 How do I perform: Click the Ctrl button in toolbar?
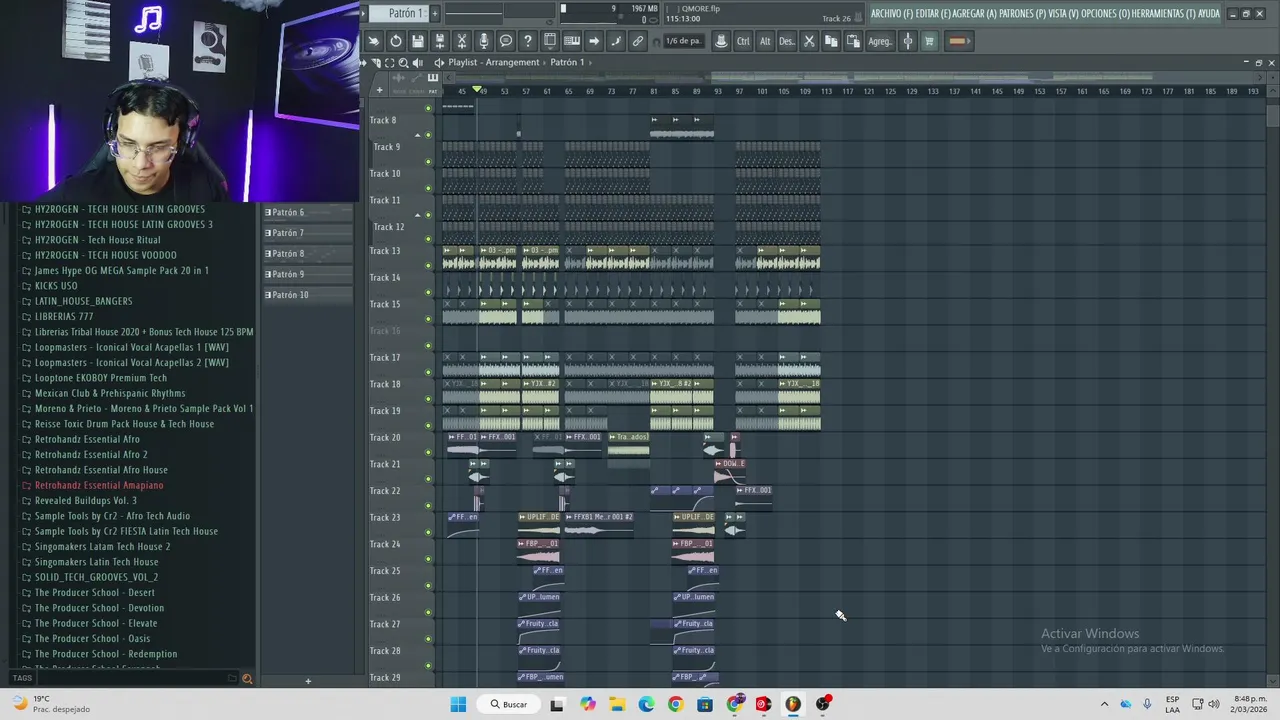click(x=743, y=41)
